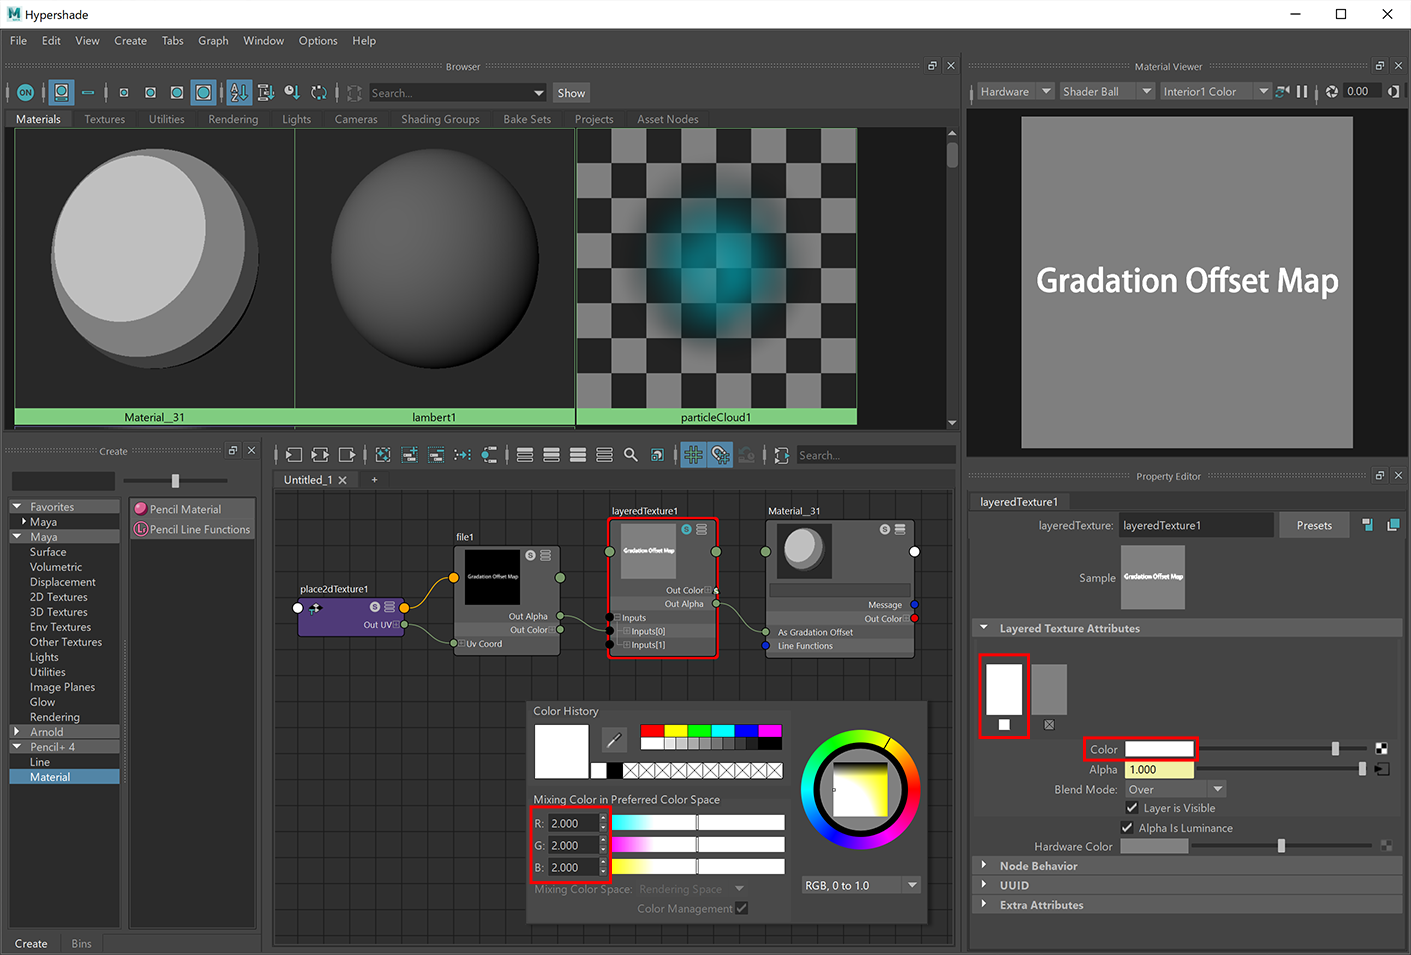Viewport: 1411px width, 955px height.
Task: Click the Hardware Color swatch
Action: pyautogui.click(x=1154, y=846)
